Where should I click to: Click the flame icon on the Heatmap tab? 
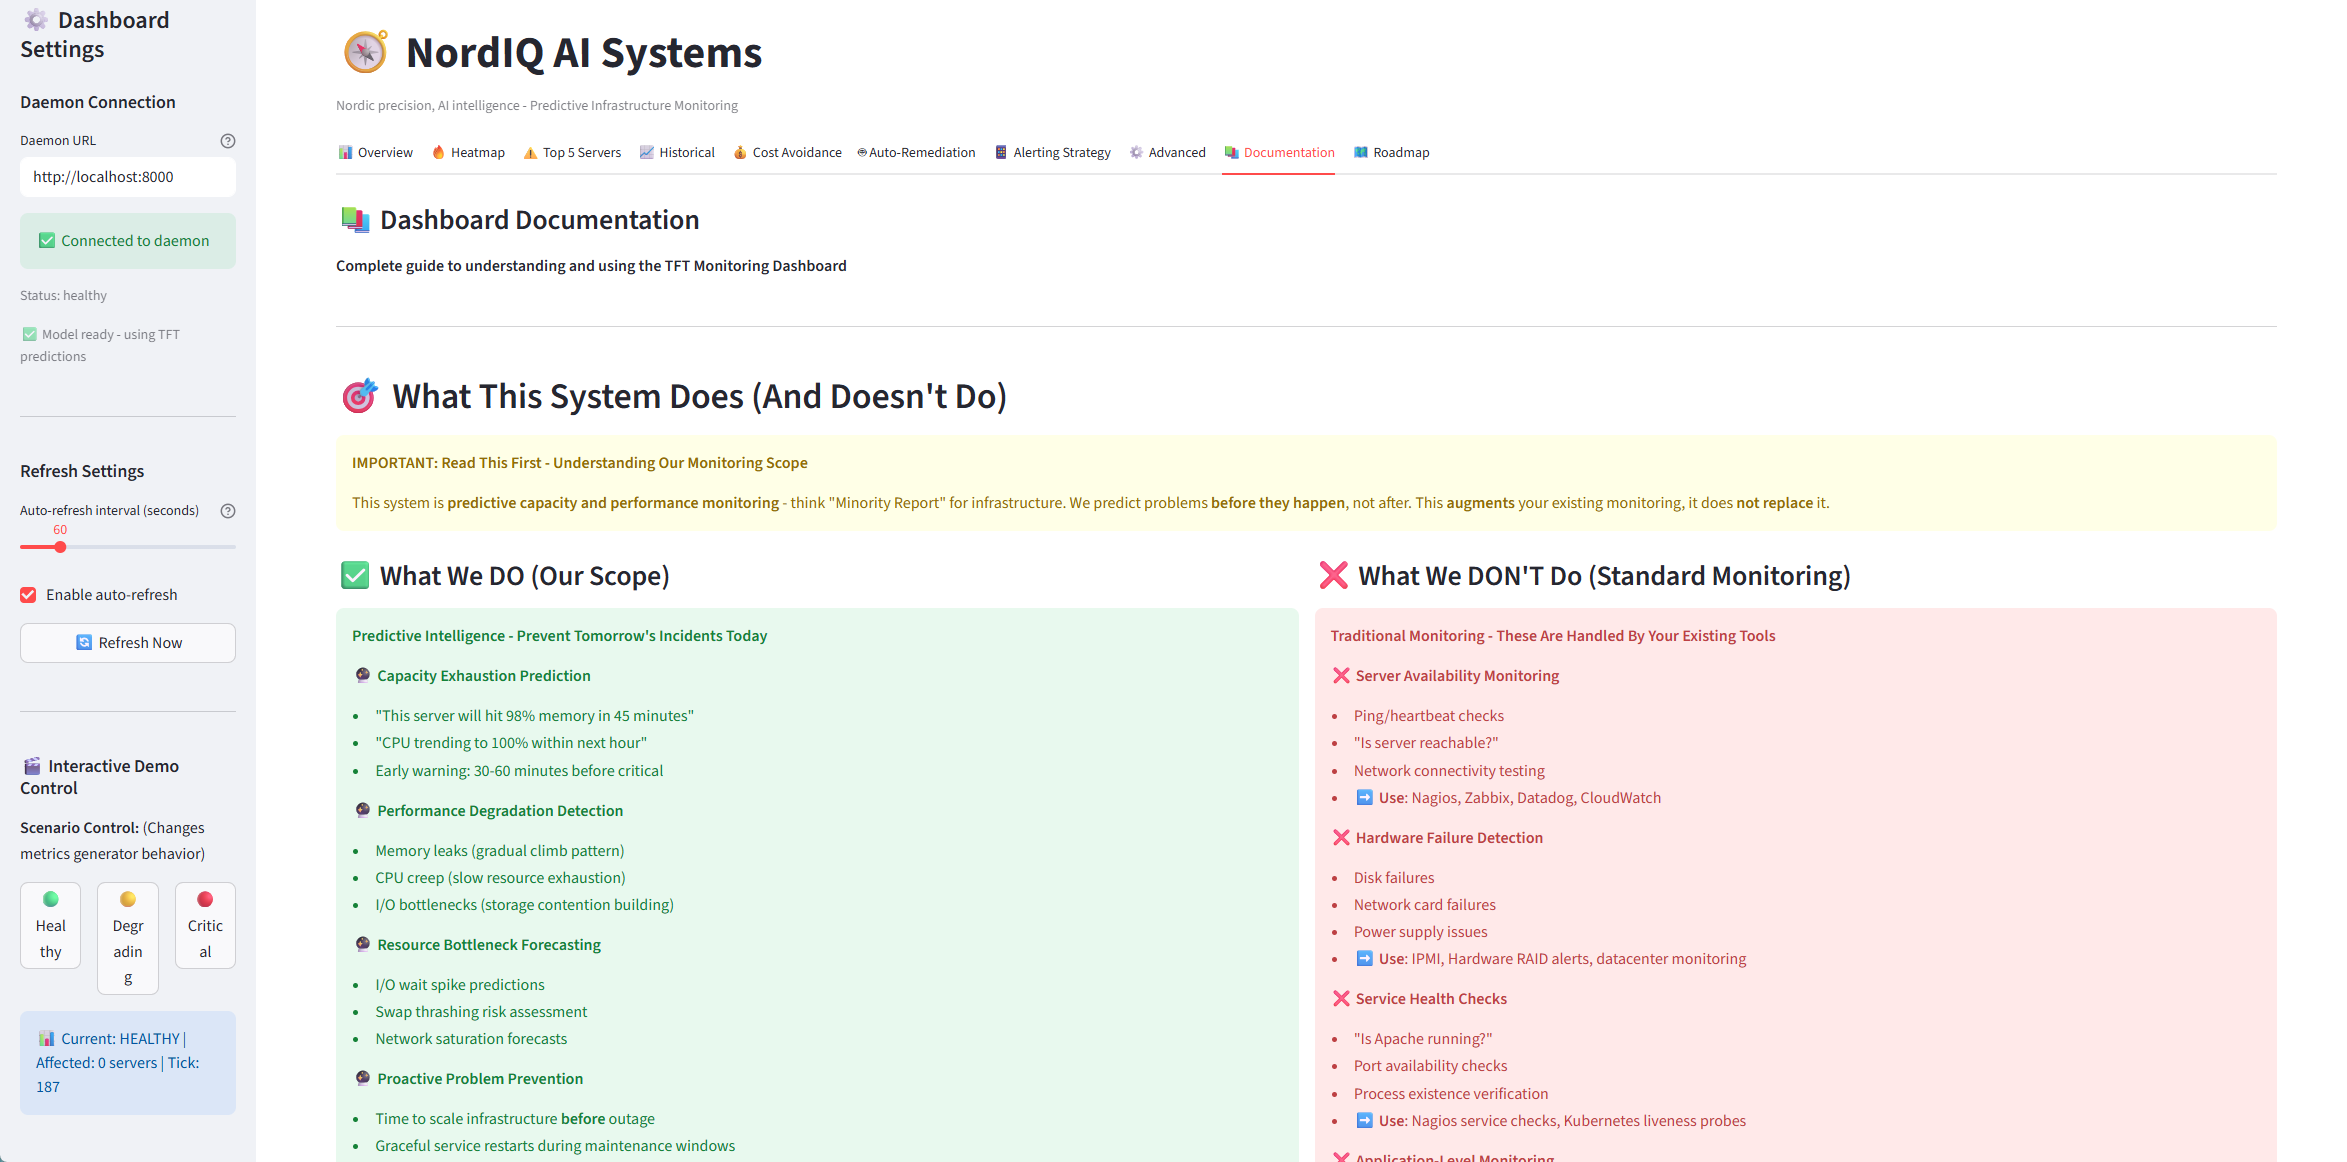coord(440,152)
